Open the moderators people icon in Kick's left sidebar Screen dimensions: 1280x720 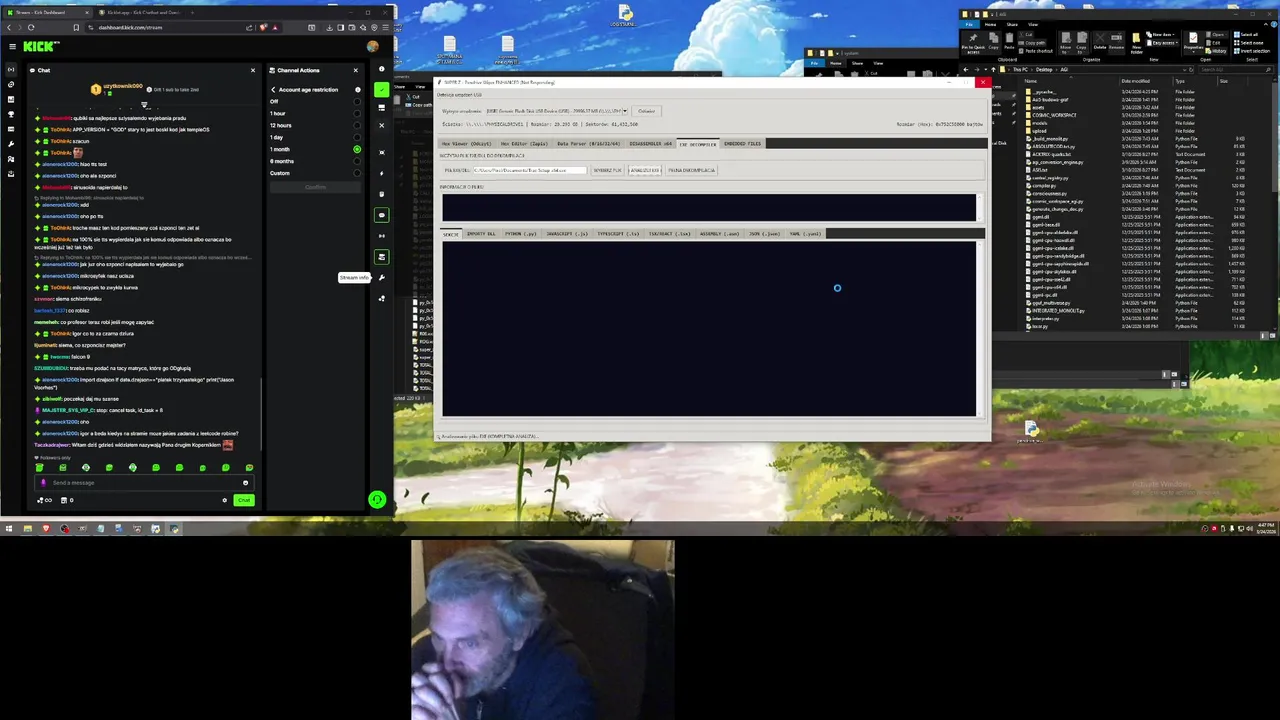pos(11,158)
